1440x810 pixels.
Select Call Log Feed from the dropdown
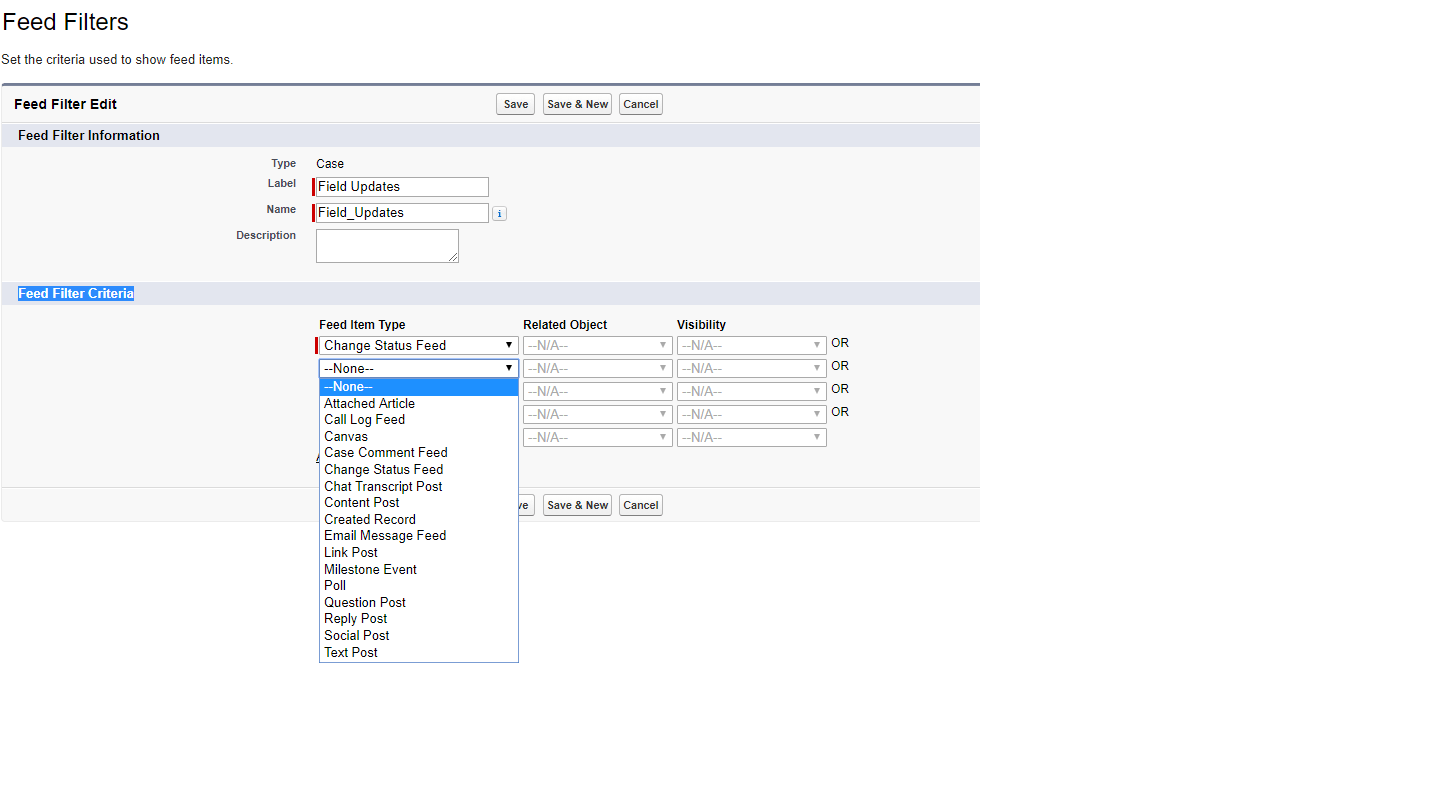pyautogui.click(x=364, y=419)
